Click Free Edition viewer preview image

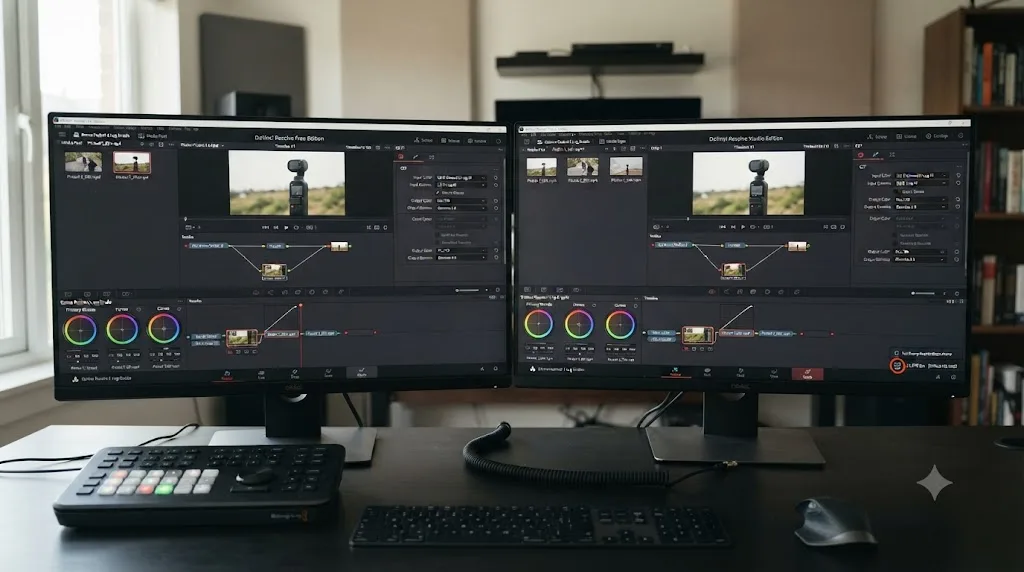[x=287, y=183]
